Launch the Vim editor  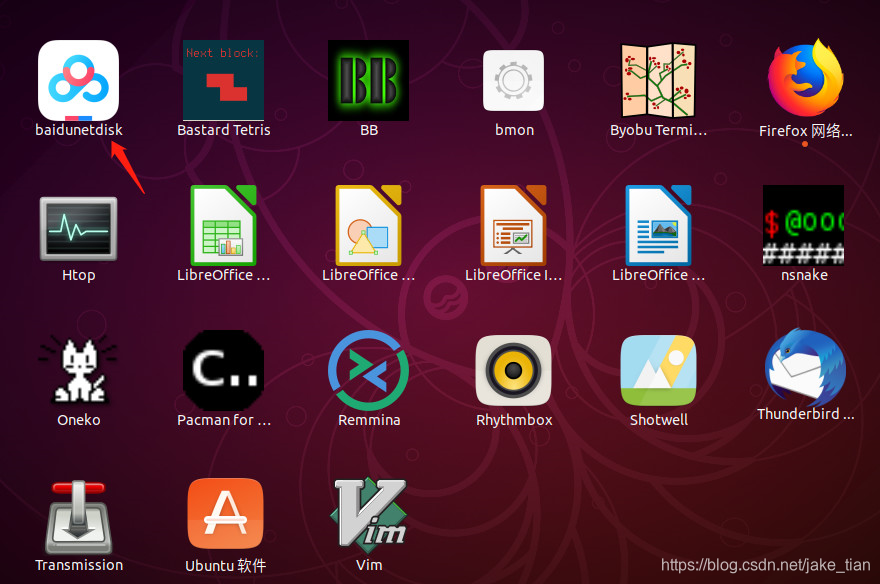pyautogui.click(x=370, y=513)
